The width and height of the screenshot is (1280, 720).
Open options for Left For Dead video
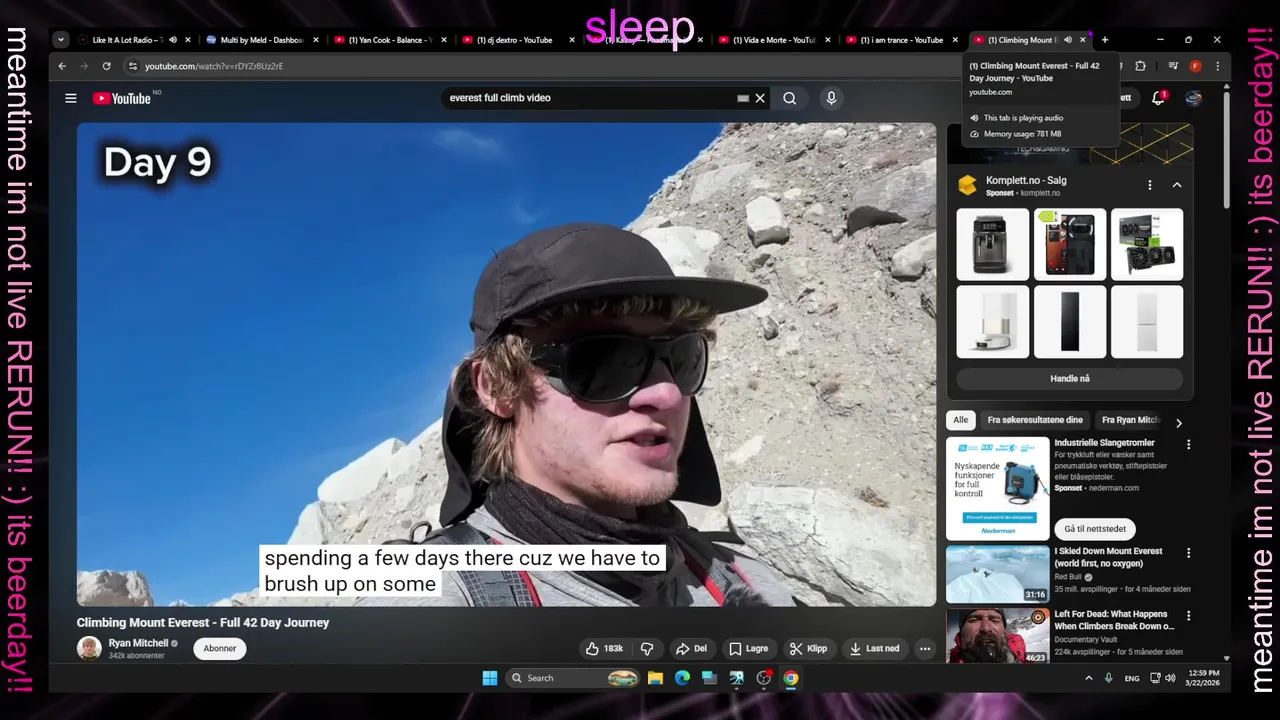[1188, 615]
